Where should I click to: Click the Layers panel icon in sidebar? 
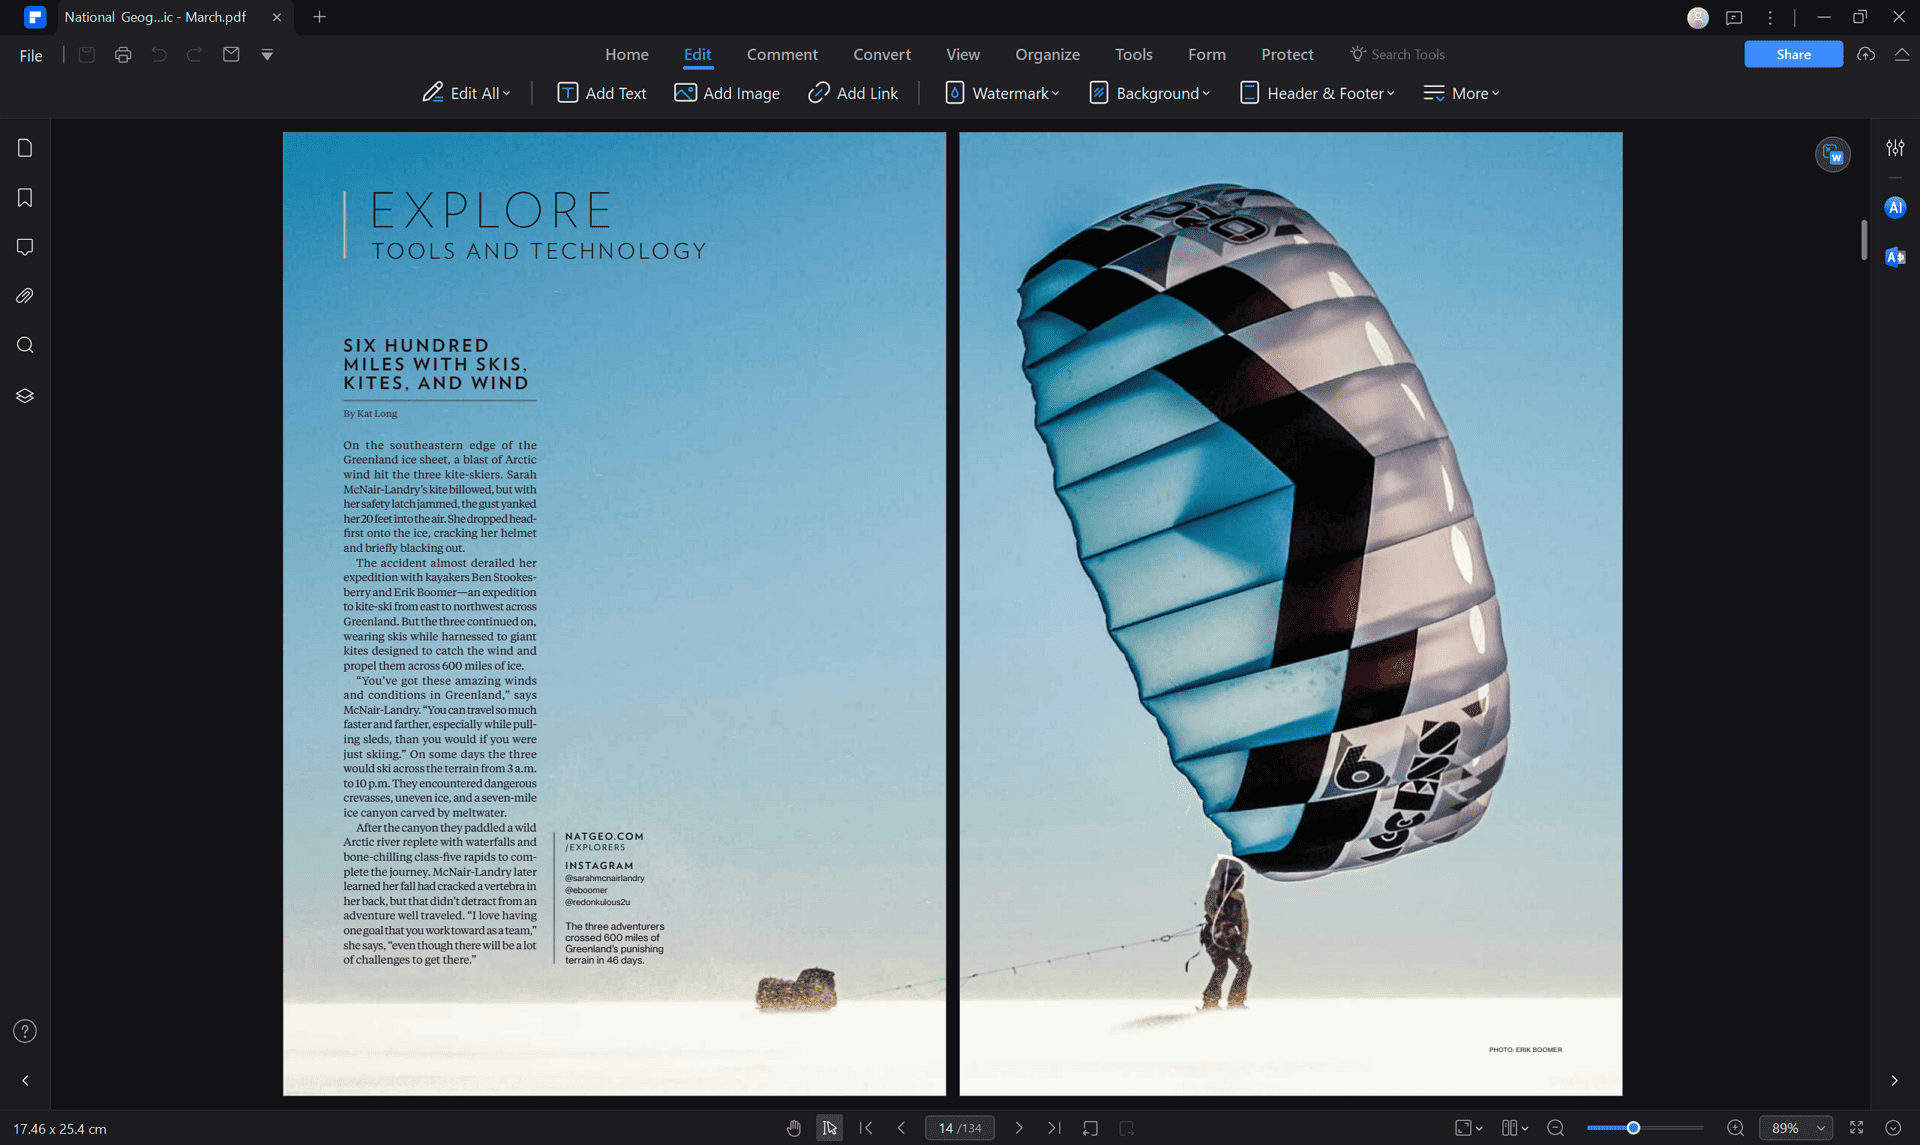click(25, 395)
